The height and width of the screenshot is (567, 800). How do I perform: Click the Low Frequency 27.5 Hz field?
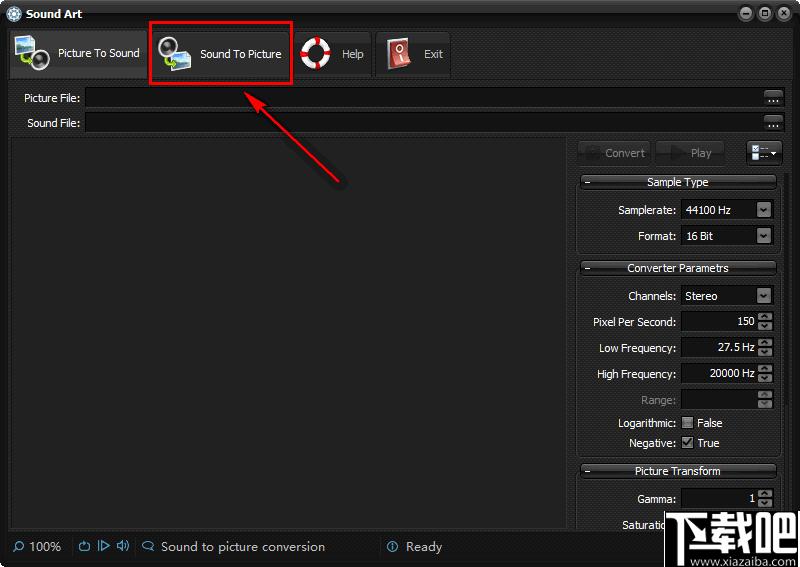[719, 348]
